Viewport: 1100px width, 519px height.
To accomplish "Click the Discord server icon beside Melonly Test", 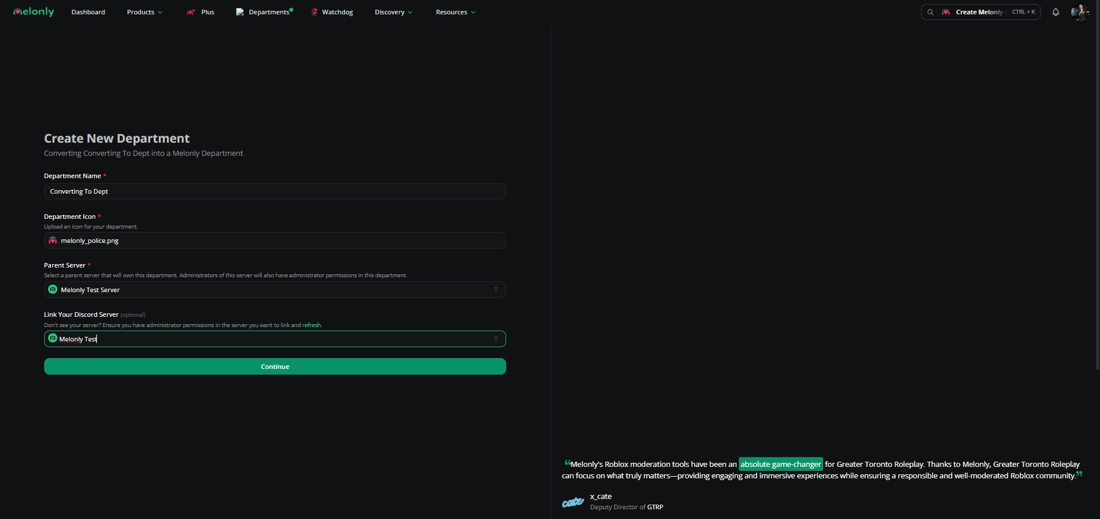I will pos(53,338).
